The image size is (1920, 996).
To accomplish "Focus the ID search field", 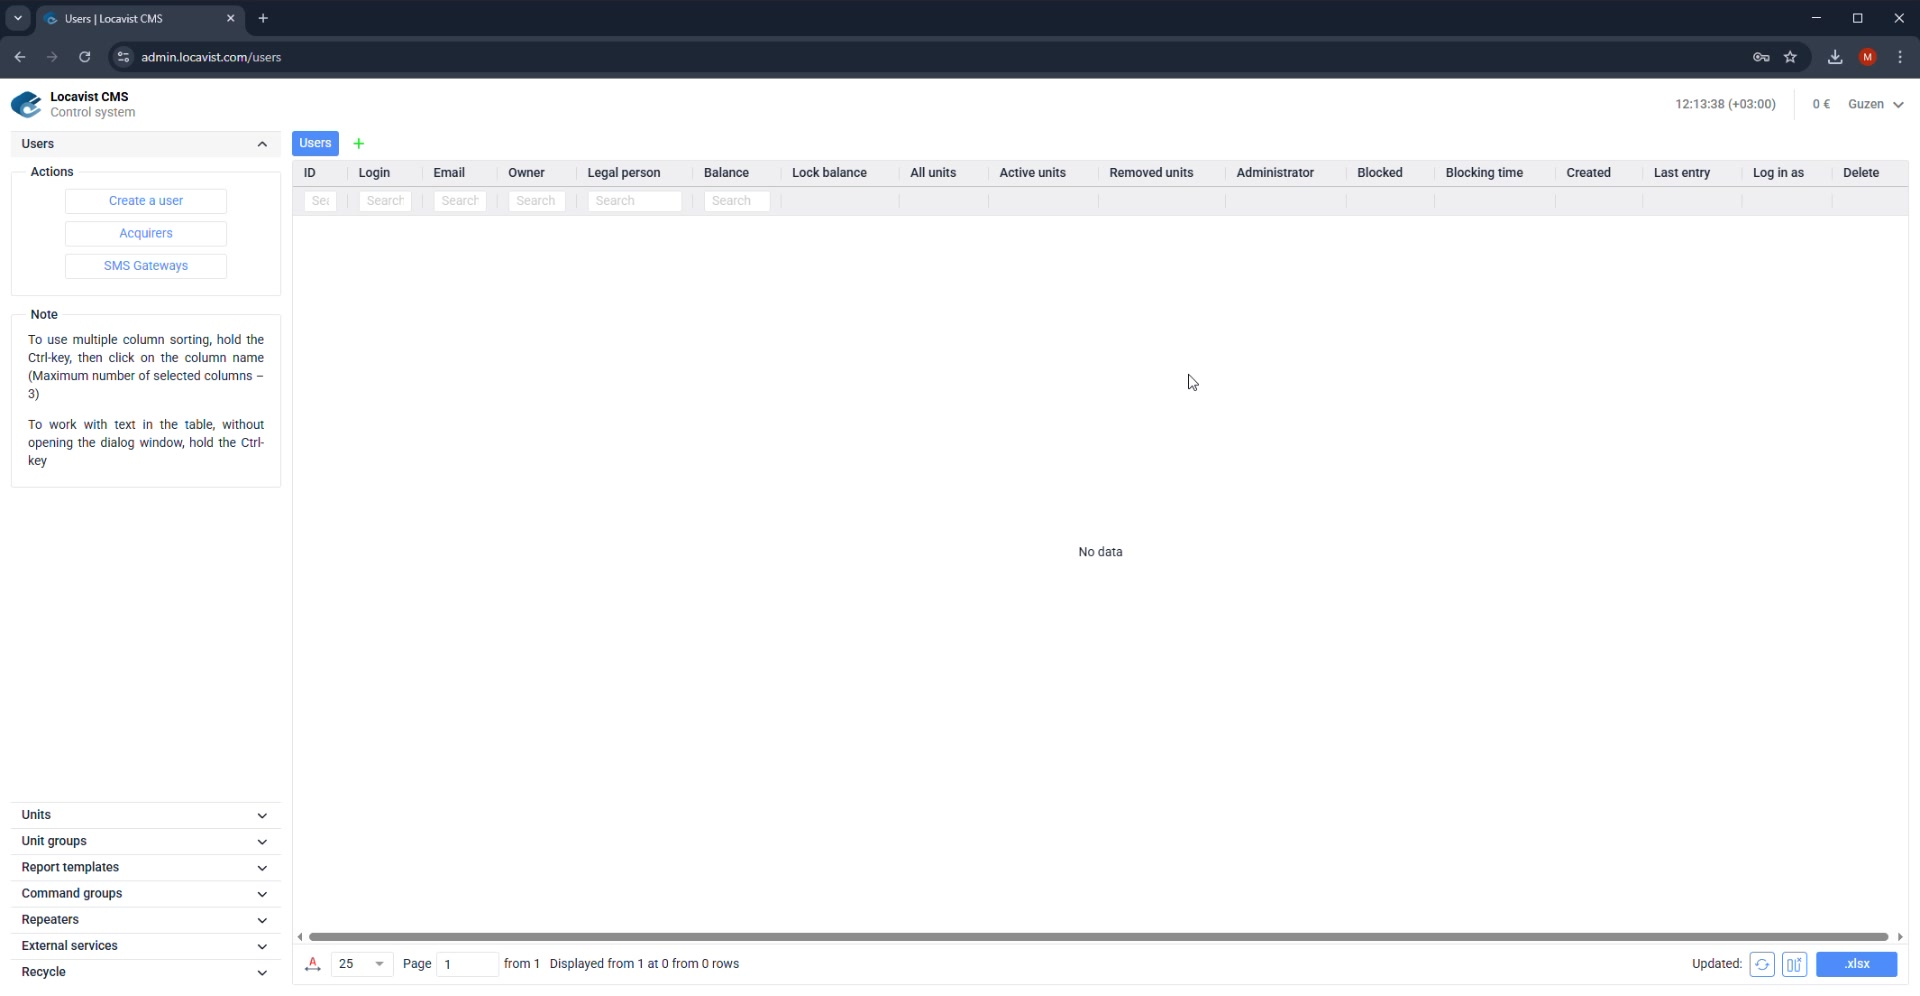I will tap(320, 201).
